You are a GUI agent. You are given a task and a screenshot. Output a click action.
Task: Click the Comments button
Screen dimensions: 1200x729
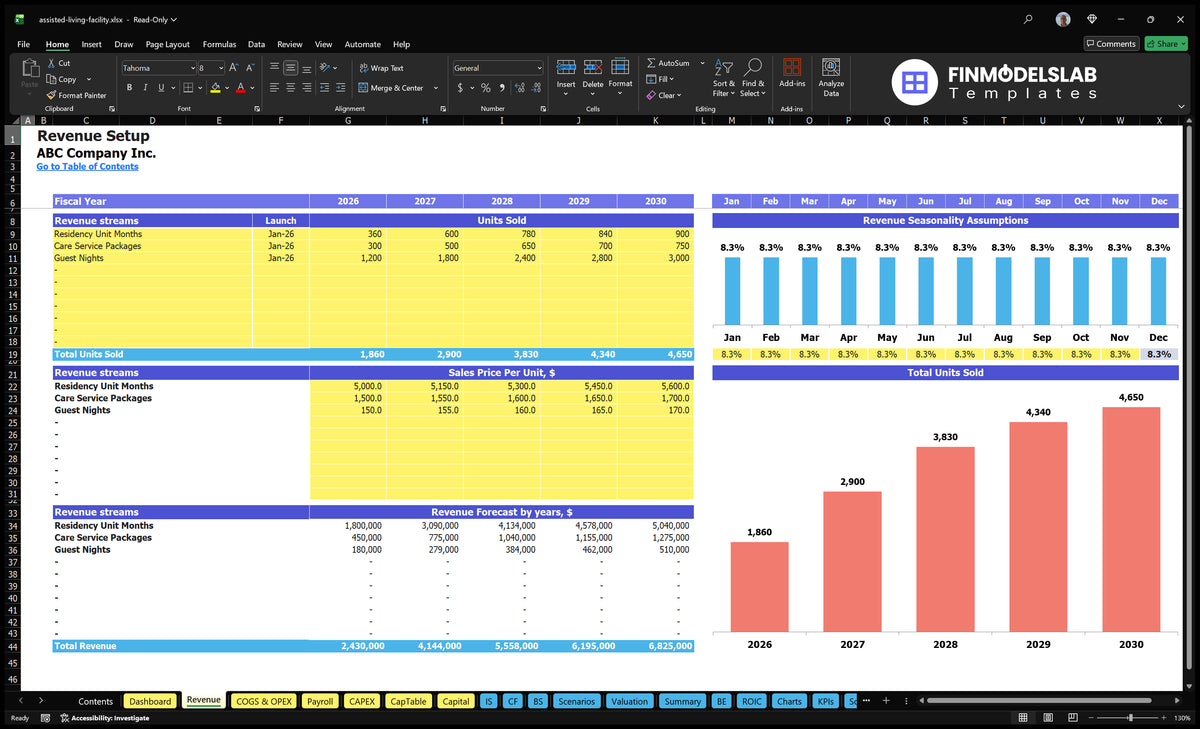click(x=1111, y=44)
